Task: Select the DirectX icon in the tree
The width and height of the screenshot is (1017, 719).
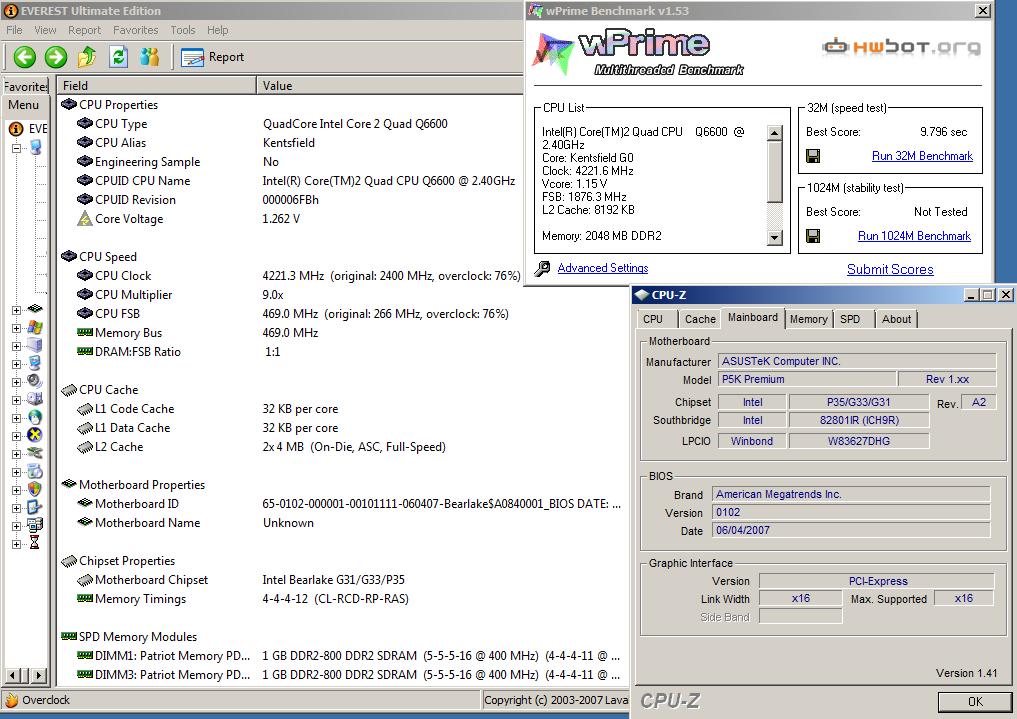Action: pyautogui.click(x=35, y=435)
